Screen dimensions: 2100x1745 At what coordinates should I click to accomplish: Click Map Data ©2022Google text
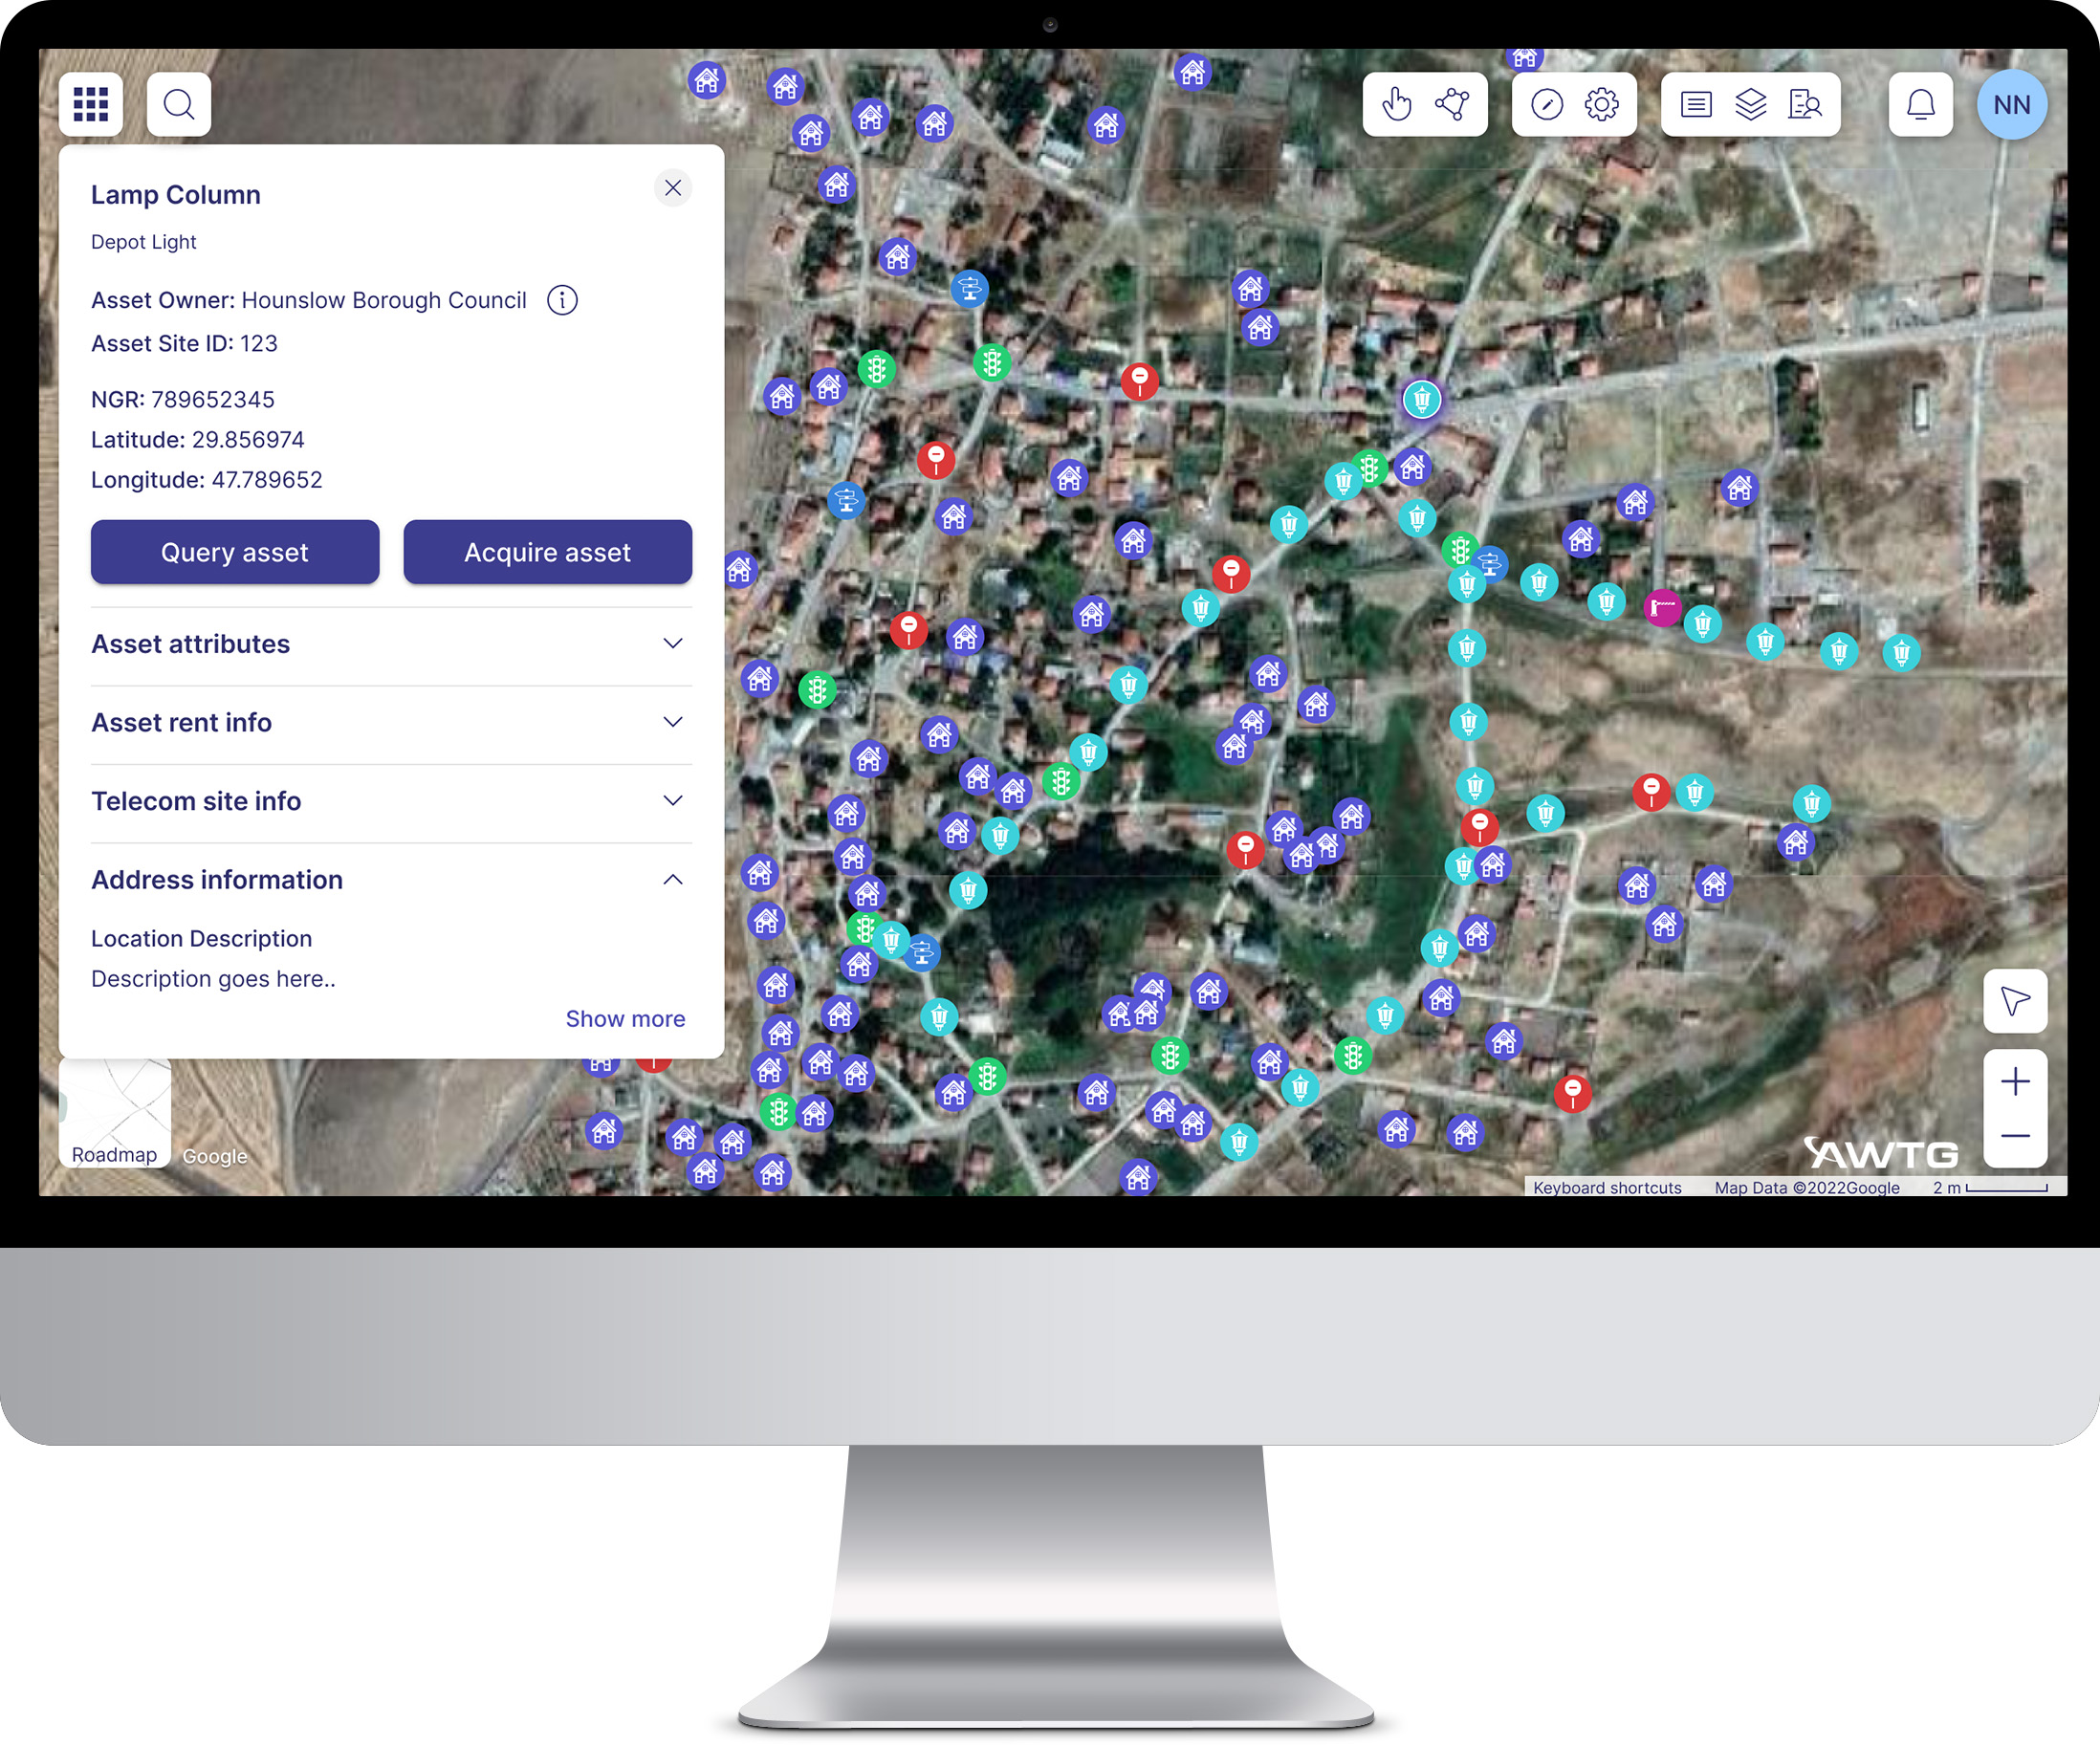pos(1807,1188)
